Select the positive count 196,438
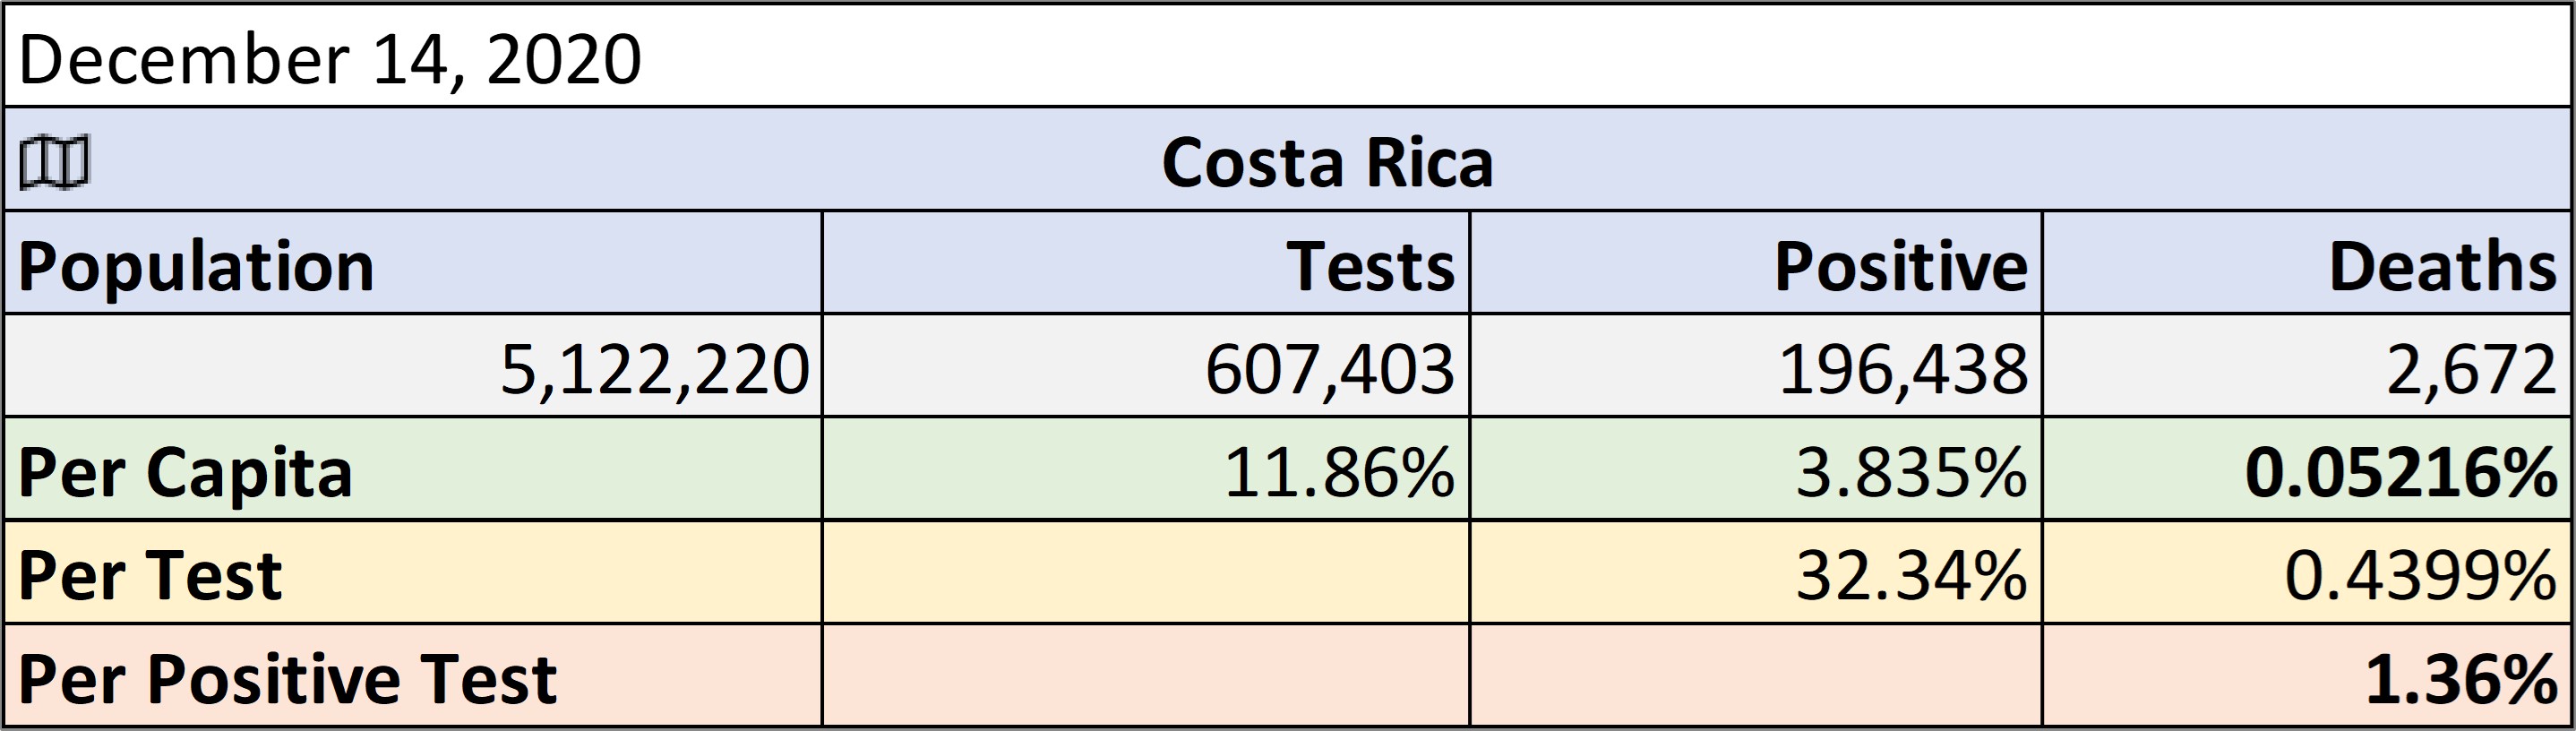This screenshot has height=731, width=2576. pos(1756,366)
